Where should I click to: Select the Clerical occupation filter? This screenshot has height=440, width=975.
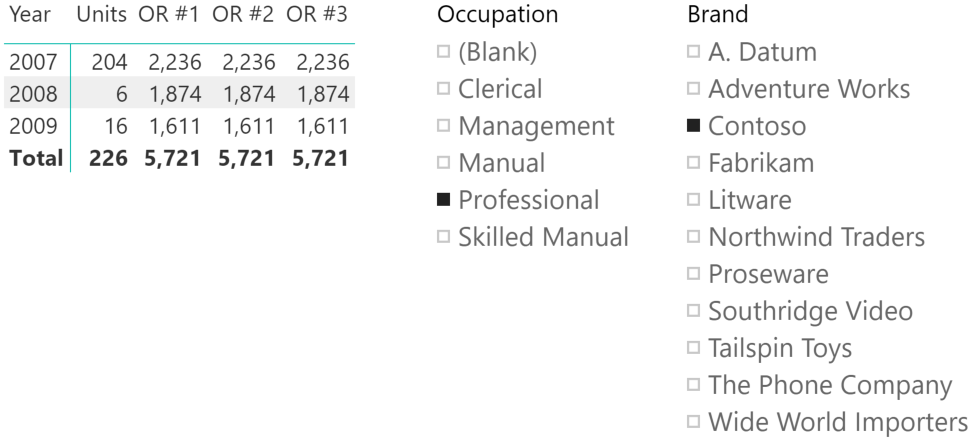443,88
